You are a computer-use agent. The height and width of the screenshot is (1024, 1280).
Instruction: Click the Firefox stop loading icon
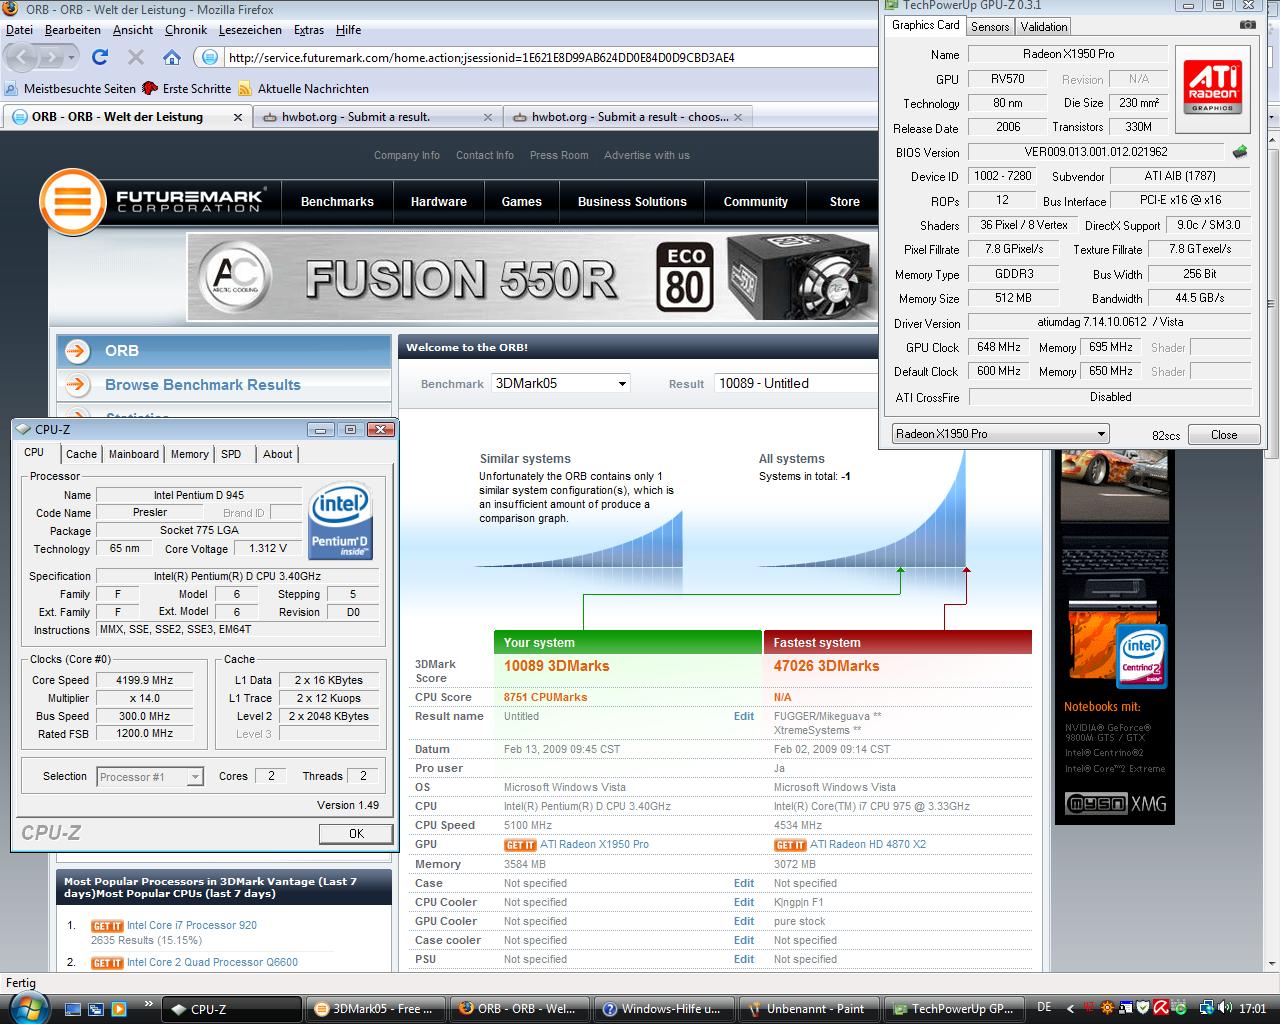click(136, 57)
